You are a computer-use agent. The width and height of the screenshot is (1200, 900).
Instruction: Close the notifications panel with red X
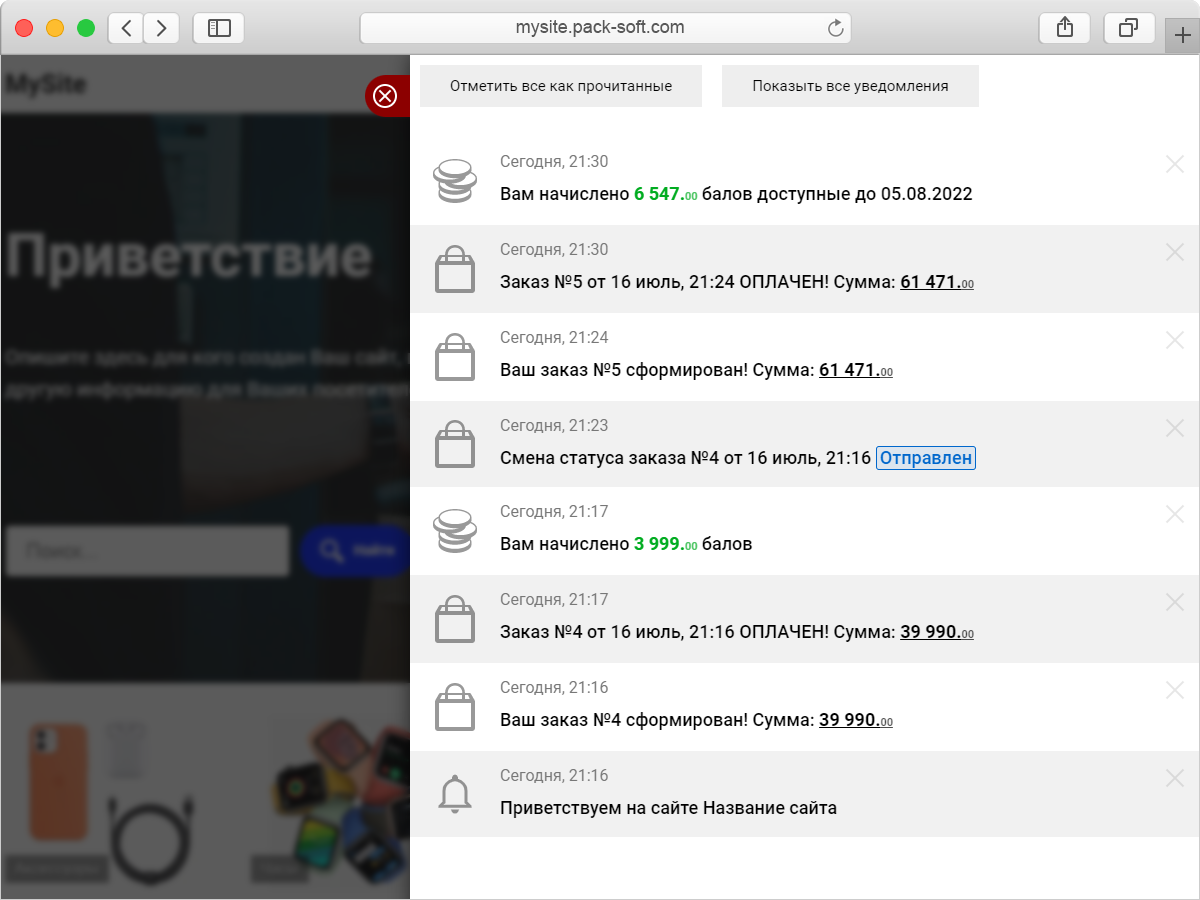[x=385, y=96]
